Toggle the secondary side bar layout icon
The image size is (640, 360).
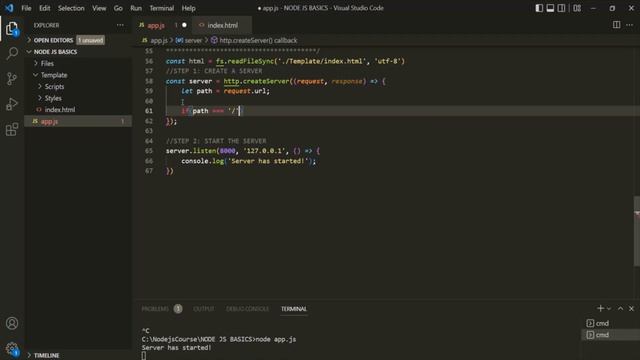point(562,8)
